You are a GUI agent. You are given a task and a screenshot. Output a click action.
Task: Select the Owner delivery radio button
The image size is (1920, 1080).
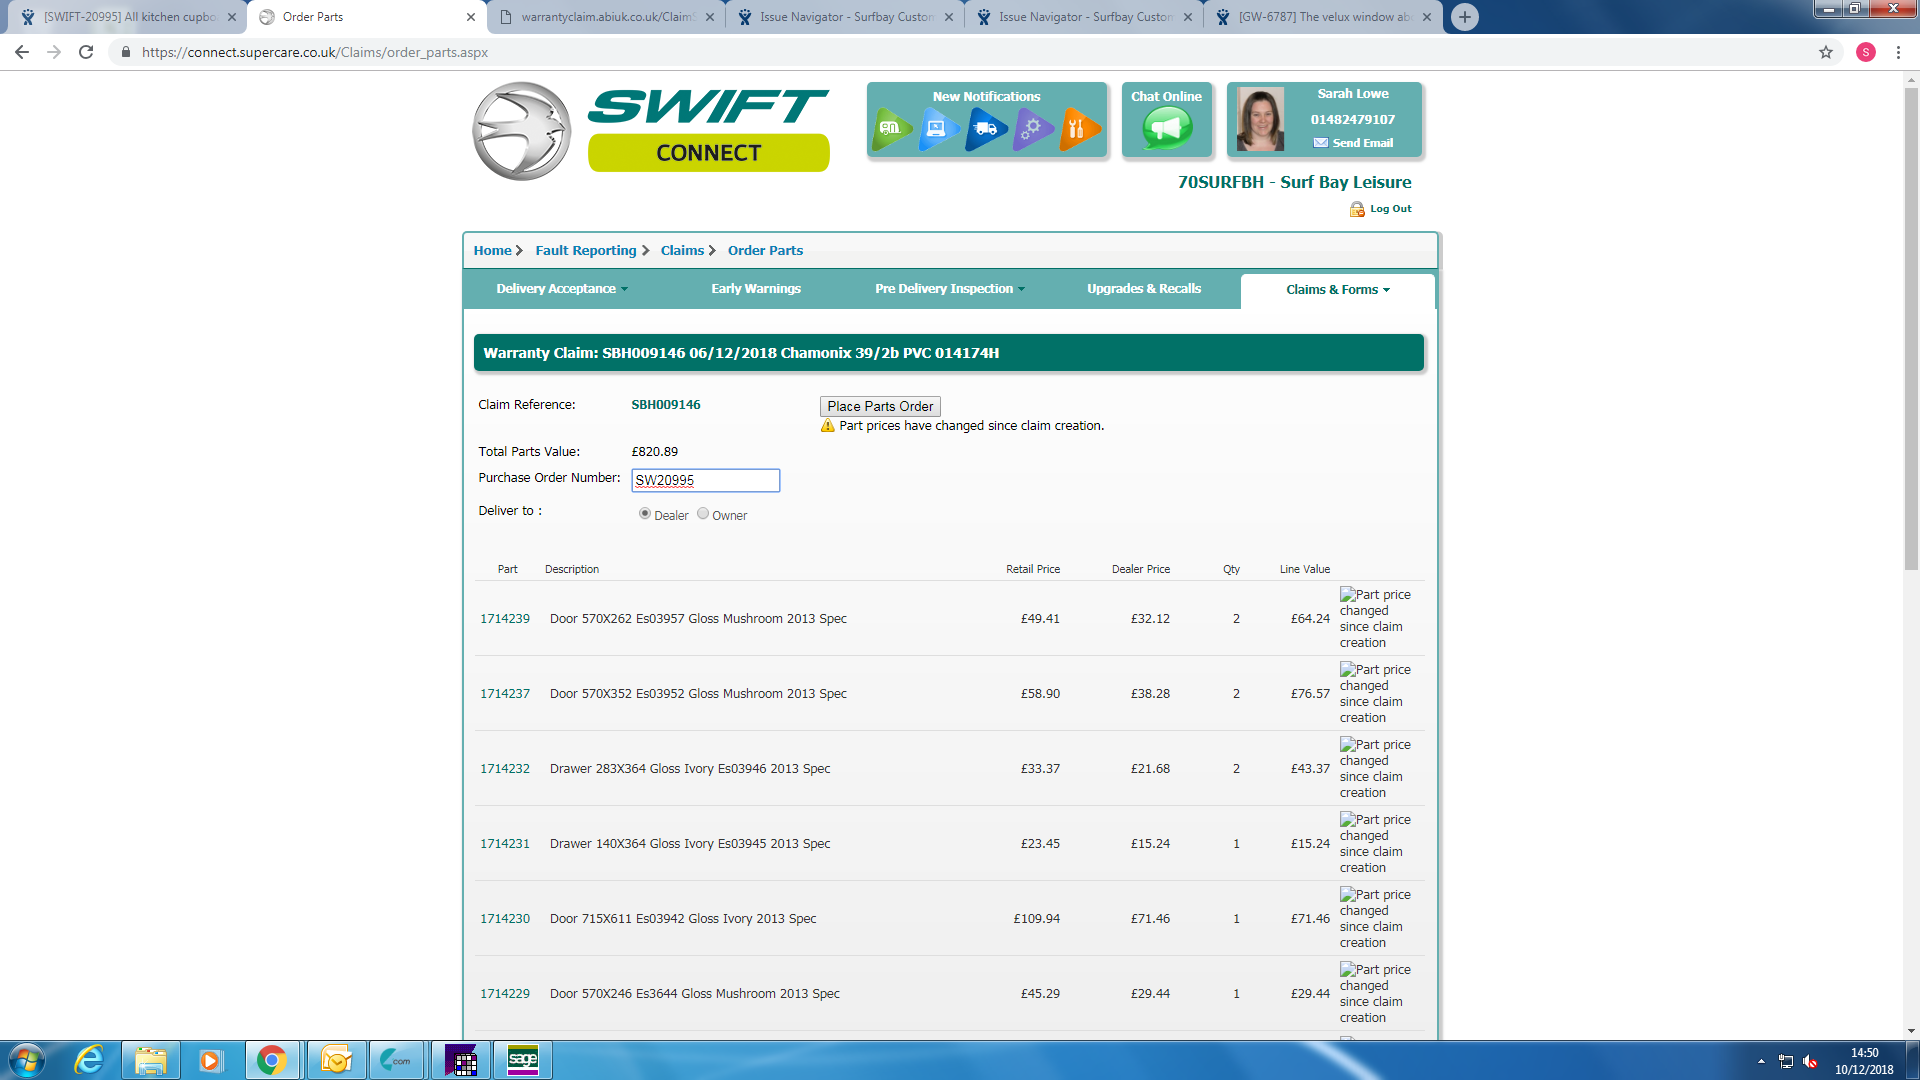pyautogui.click(x=703, y=513)
